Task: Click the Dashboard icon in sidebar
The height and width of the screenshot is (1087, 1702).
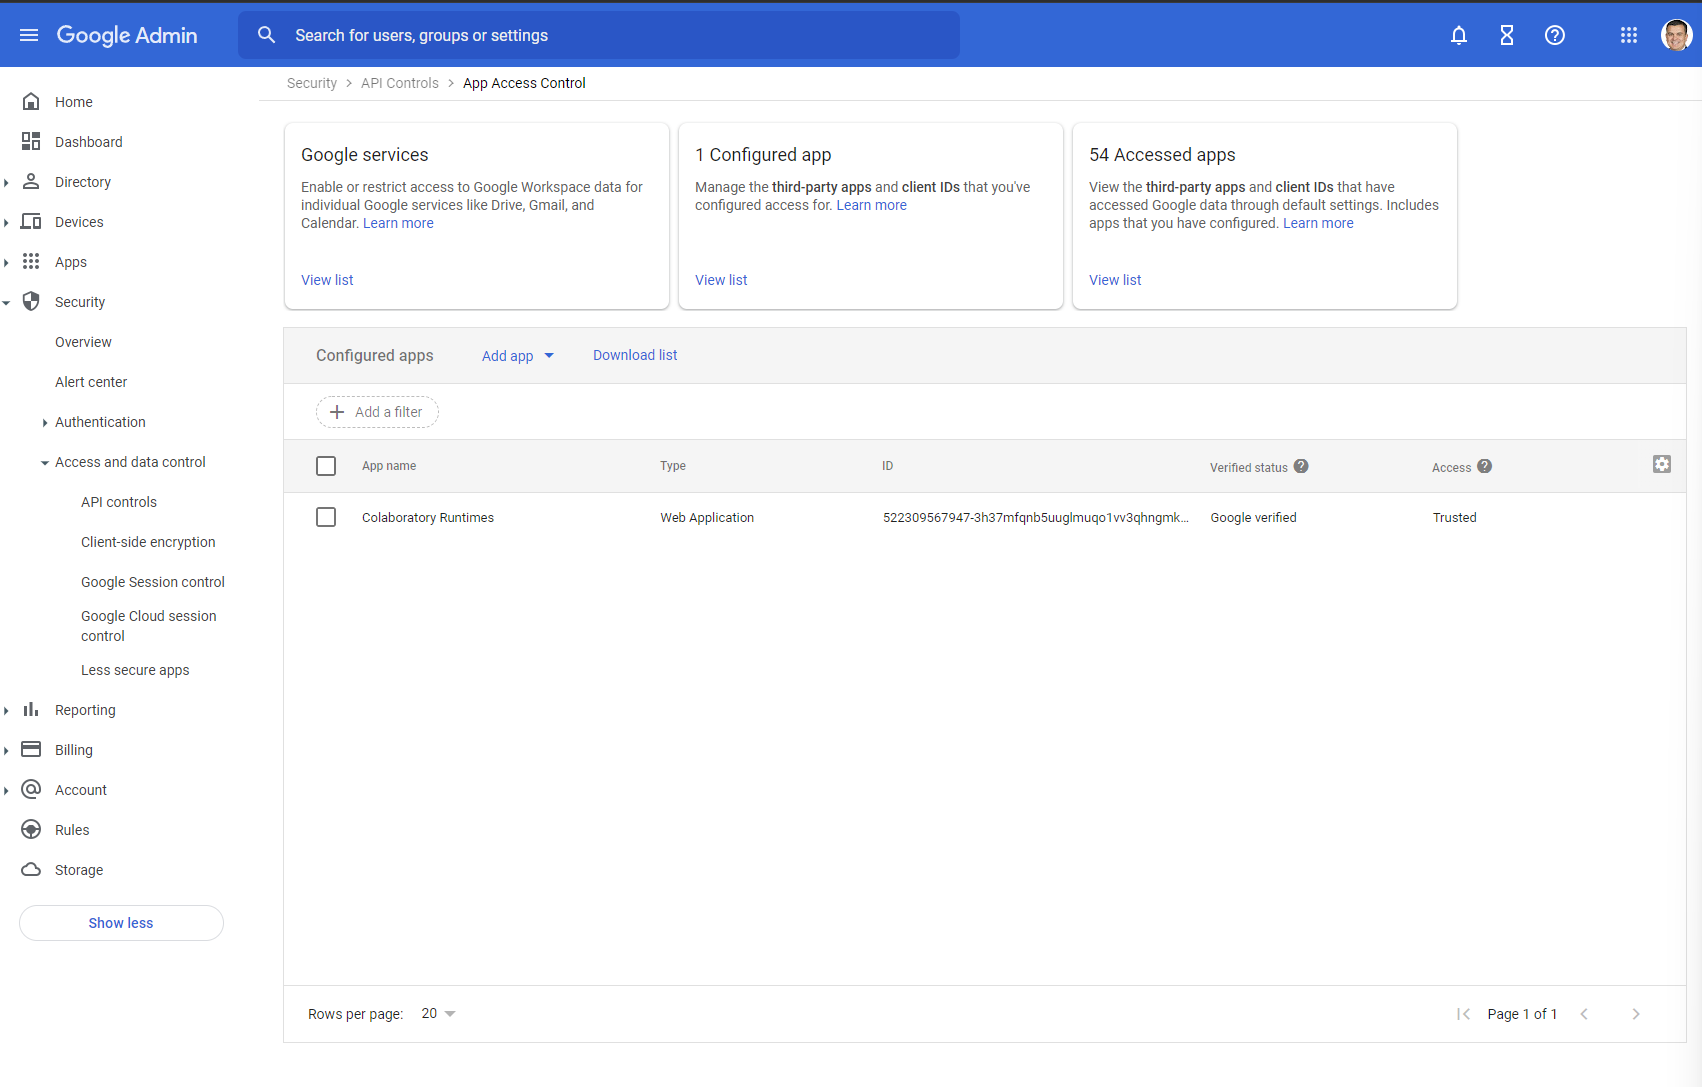Action: [x=31, y=142]
